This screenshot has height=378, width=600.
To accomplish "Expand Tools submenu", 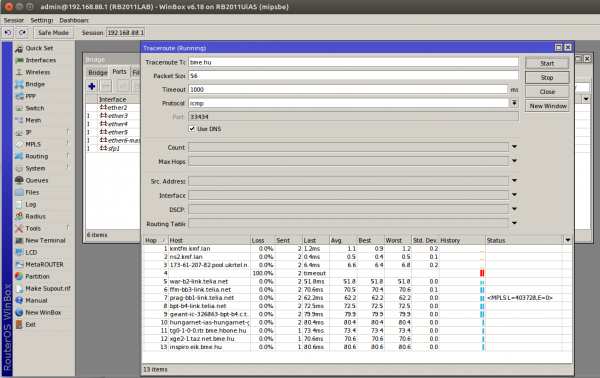I will click(x=68, y=228).
